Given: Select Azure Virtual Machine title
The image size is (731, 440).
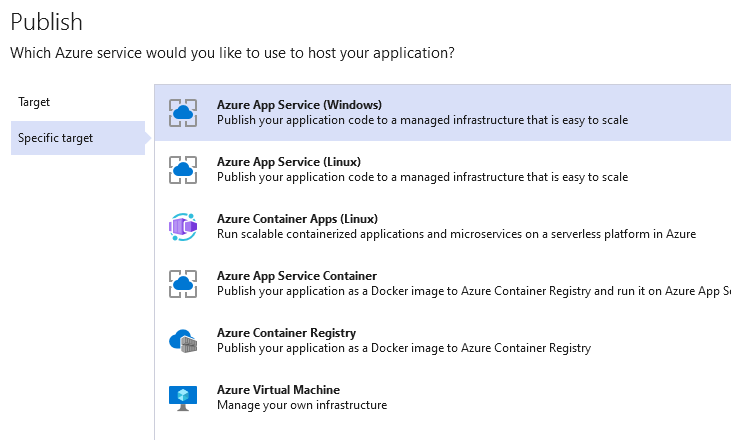Looking at the screenshot, I should point(278,390).
